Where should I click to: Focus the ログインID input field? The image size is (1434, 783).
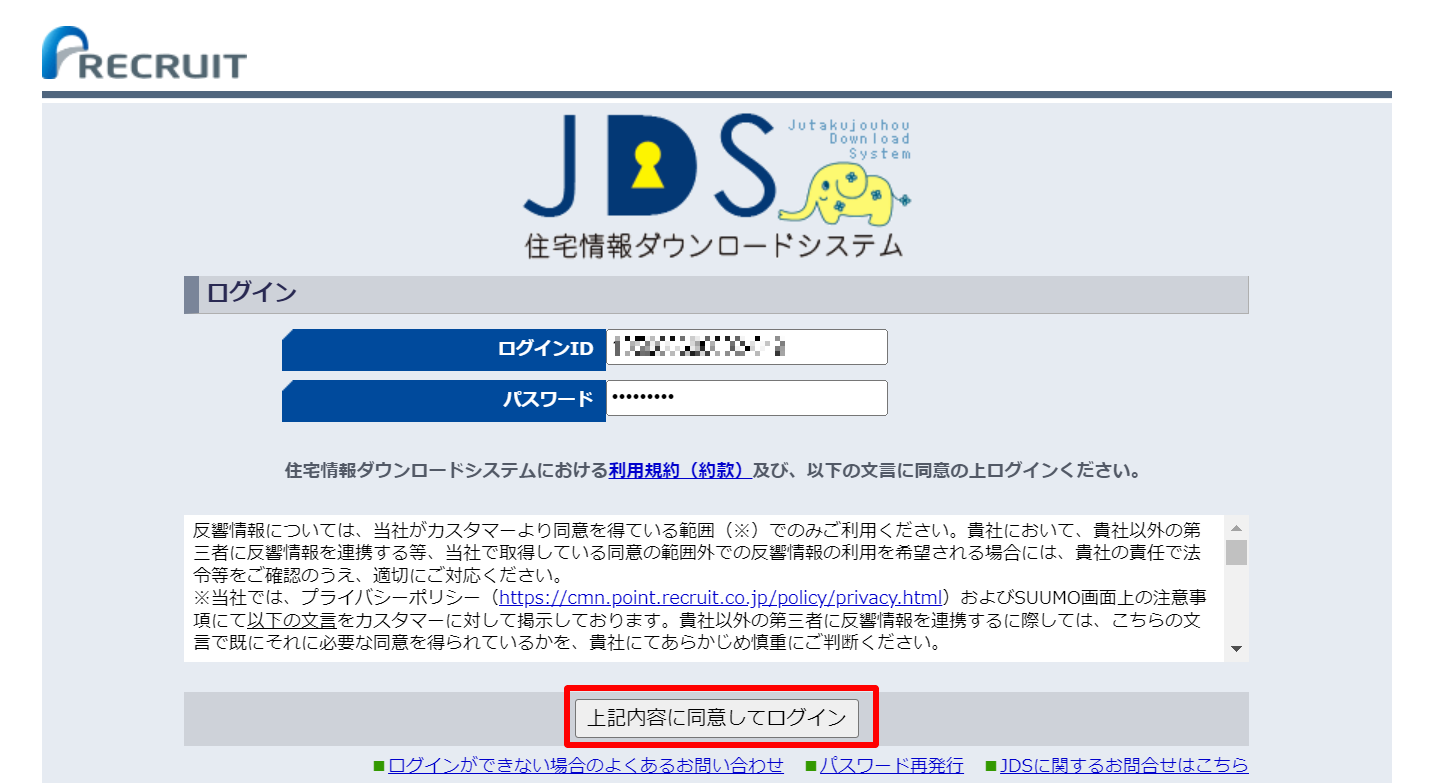point(746,348)
